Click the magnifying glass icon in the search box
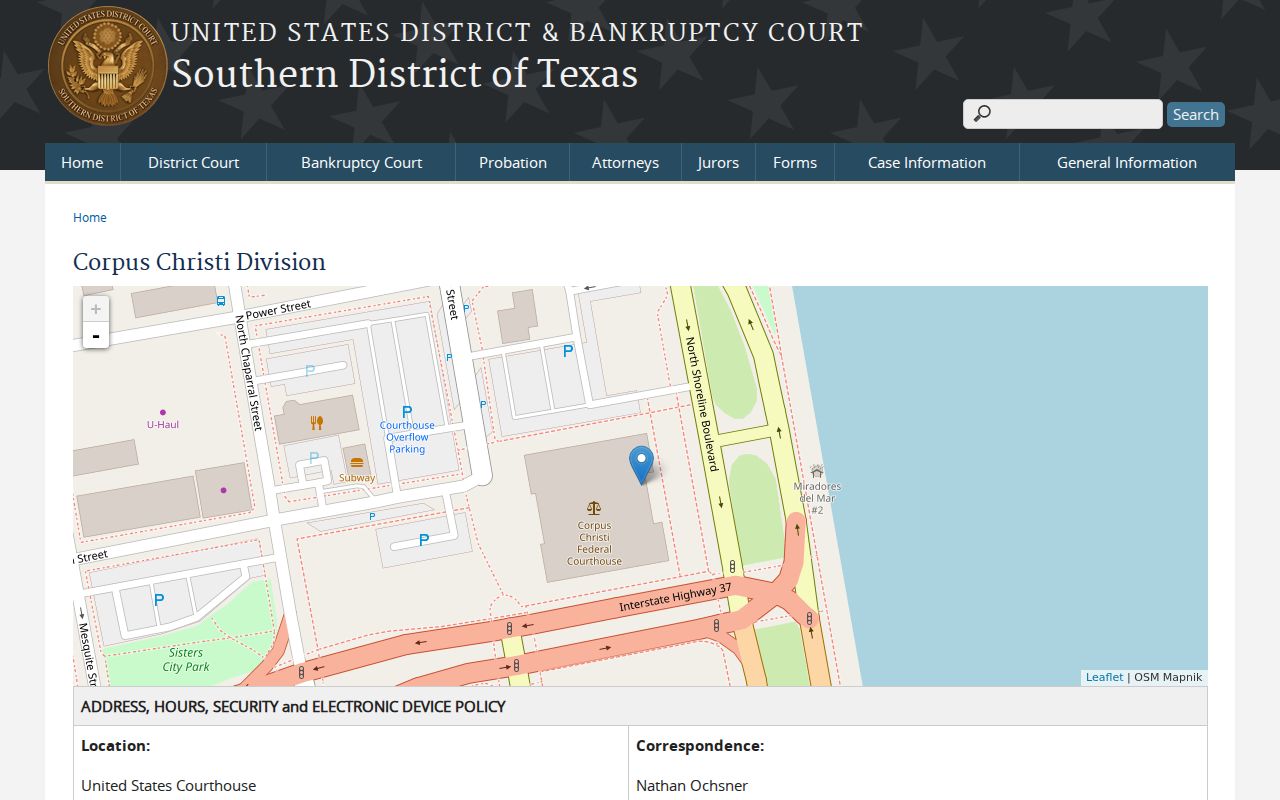1280x800 pixels. pos(982,114)
